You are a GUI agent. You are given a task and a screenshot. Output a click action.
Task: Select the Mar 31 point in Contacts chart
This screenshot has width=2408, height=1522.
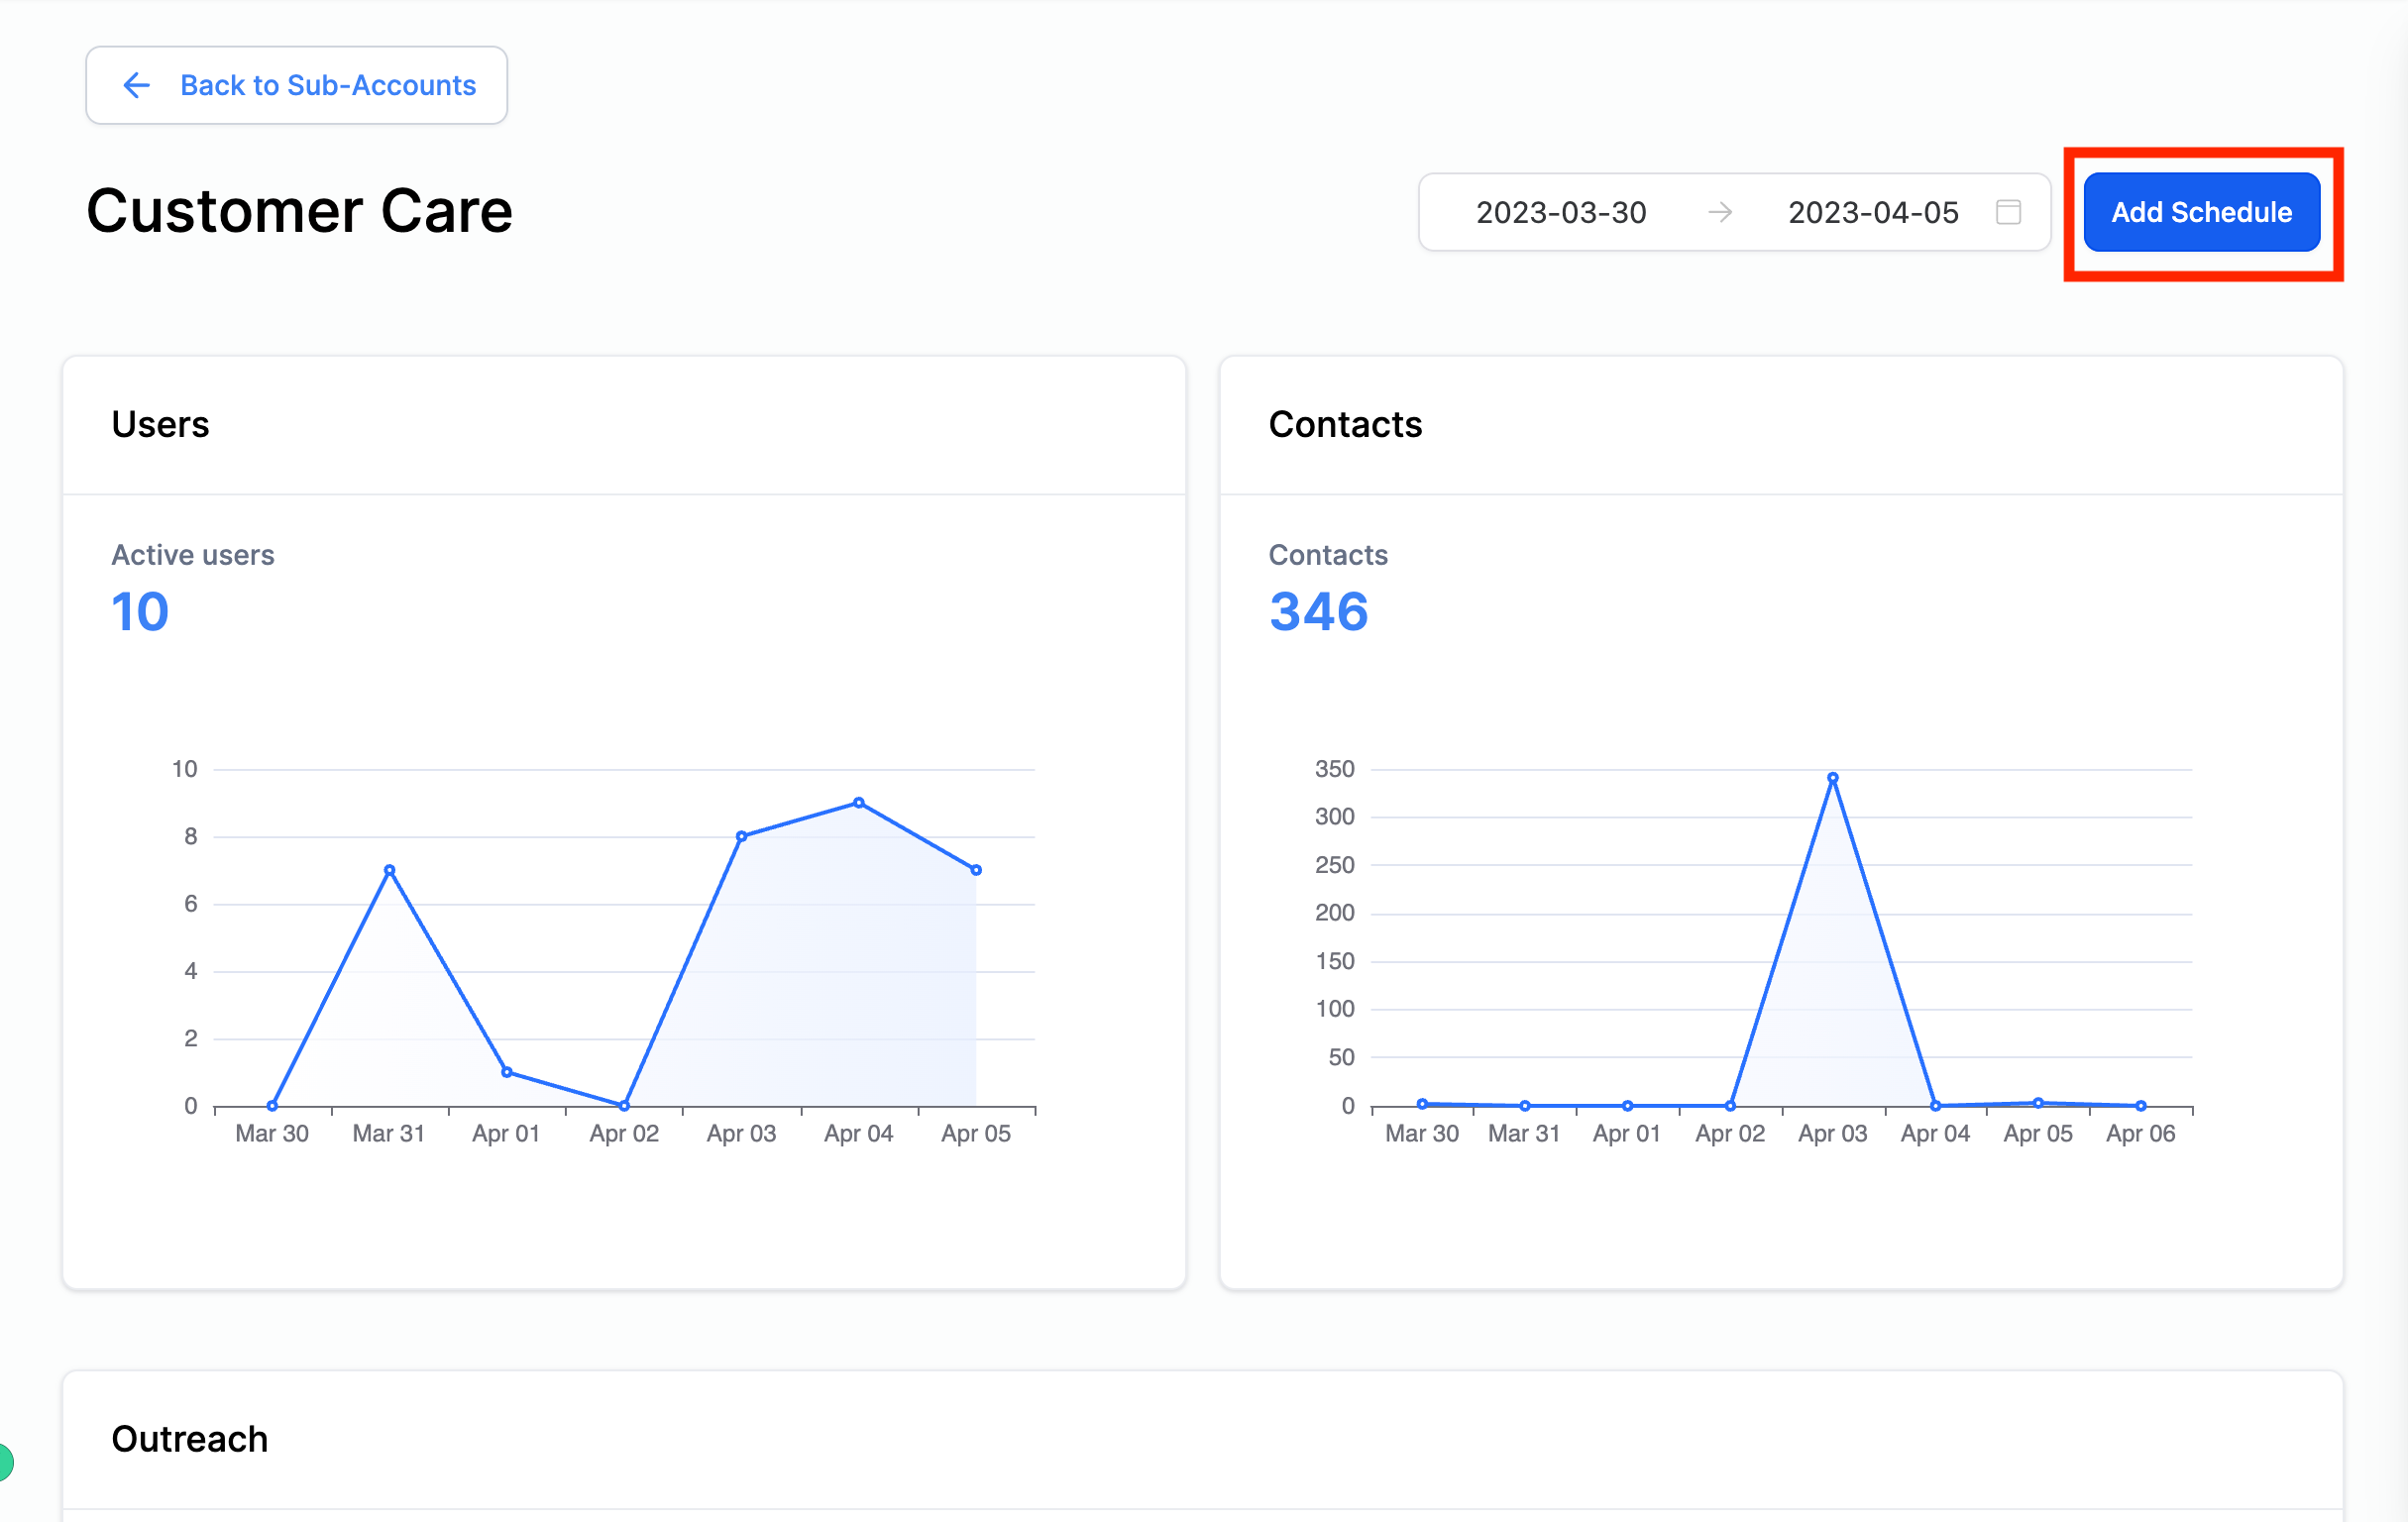coord(1525,1106)
